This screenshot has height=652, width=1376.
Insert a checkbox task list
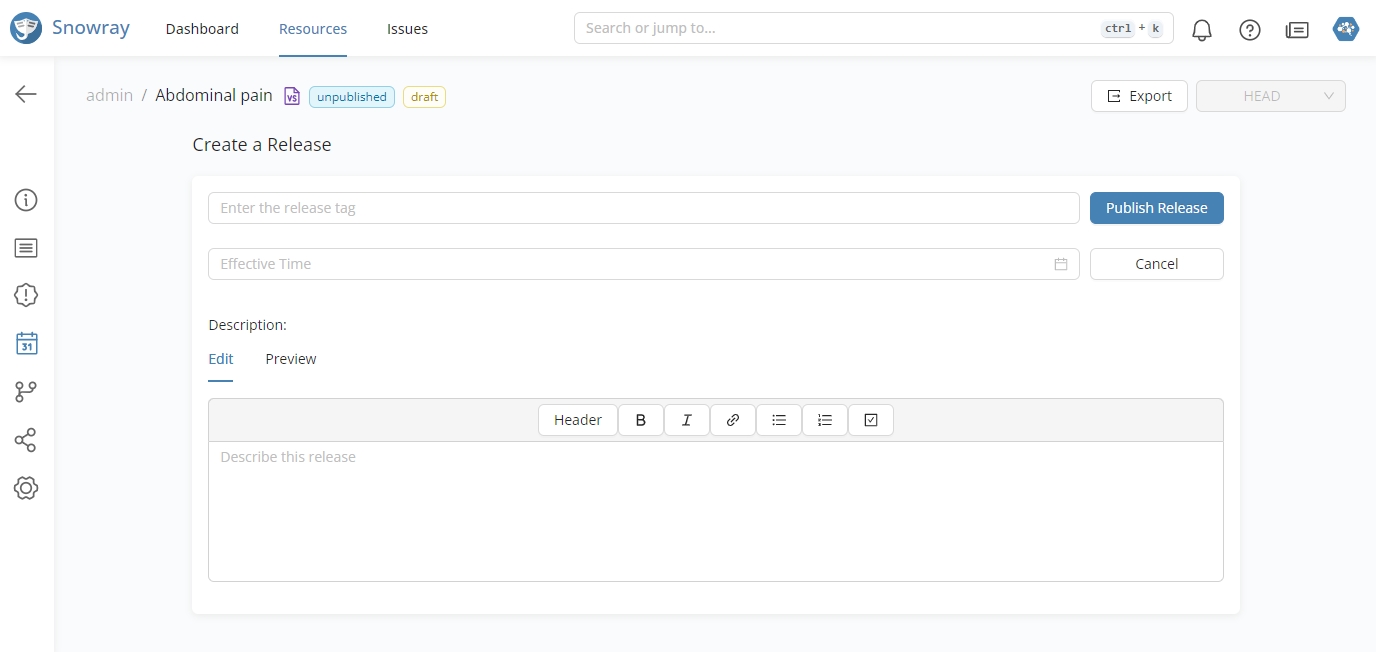point(871,420)
